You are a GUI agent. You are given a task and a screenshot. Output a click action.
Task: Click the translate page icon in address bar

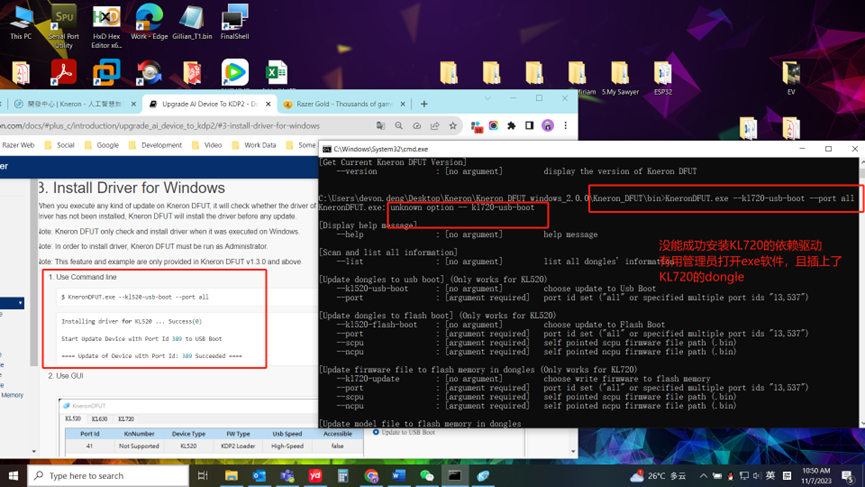point(381,126)
